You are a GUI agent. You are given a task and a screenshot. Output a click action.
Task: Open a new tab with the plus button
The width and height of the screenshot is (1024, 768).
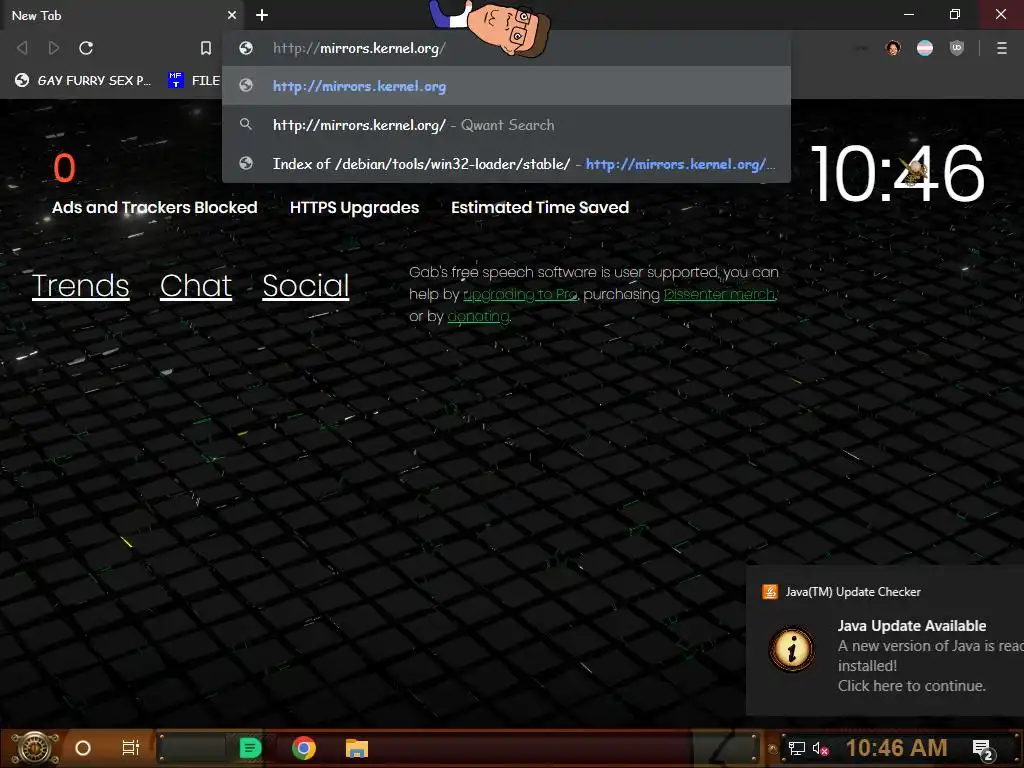click(x=262, y=15)
